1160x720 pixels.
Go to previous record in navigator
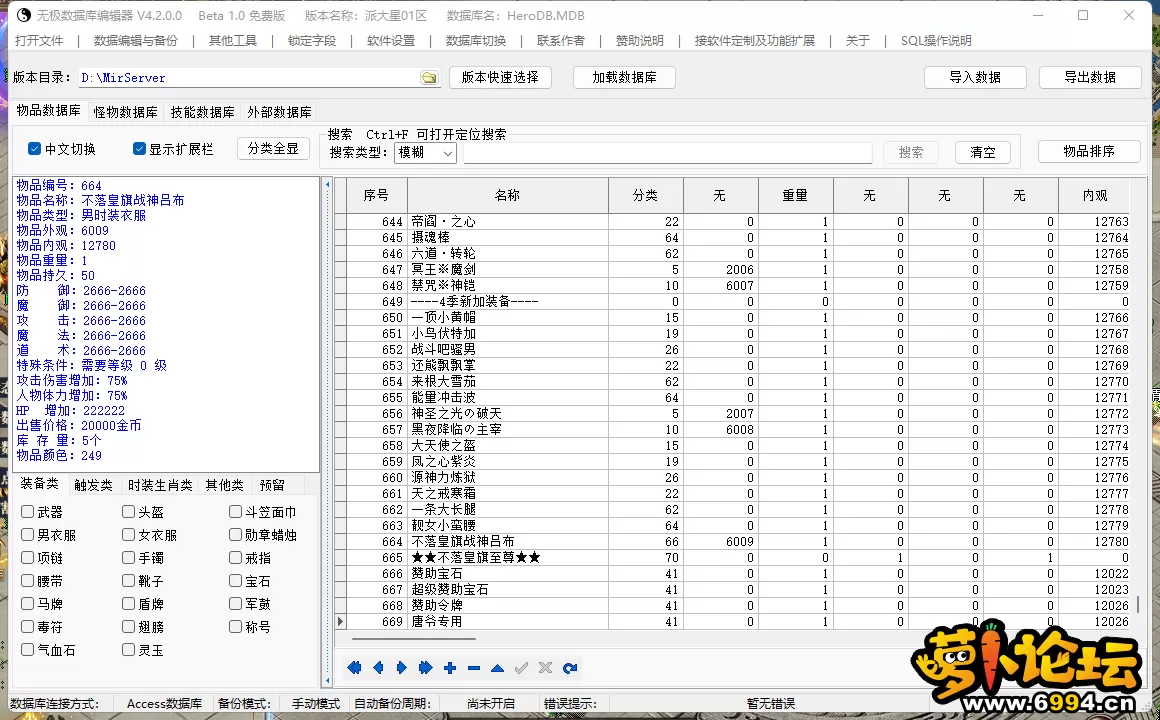pyautogui.click(x=378, y=668)
